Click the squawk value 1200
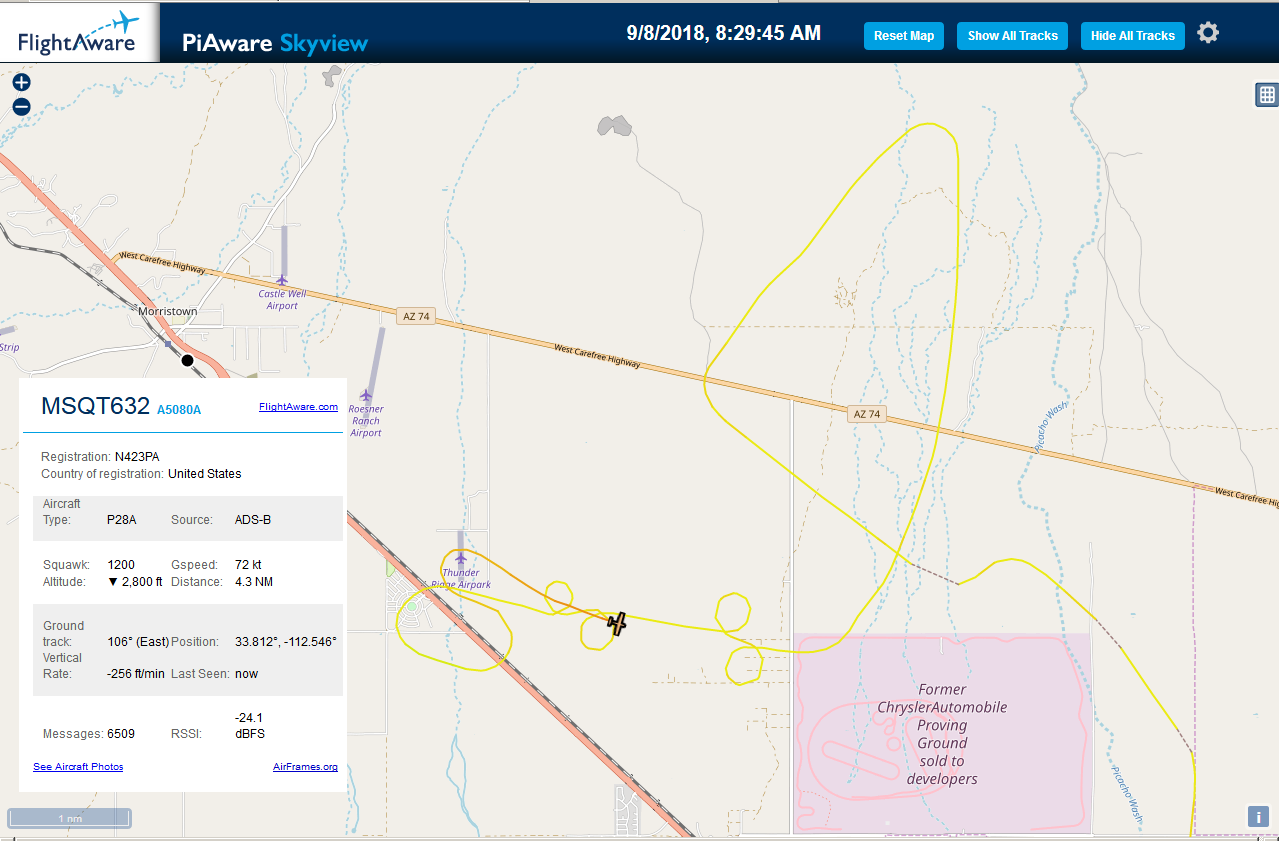This screenshot has width=1279, height=841. tap(121, 565)
